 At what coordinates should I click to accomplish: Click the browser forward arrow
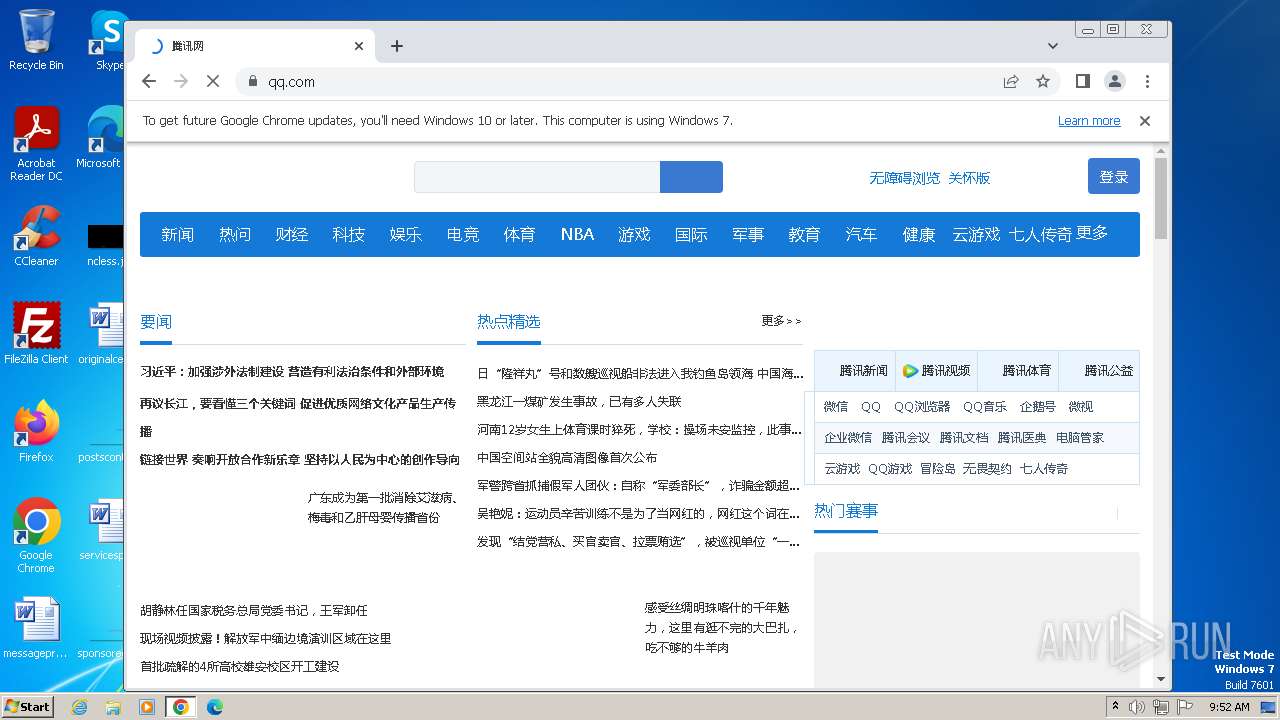click(x=181, y=82)
